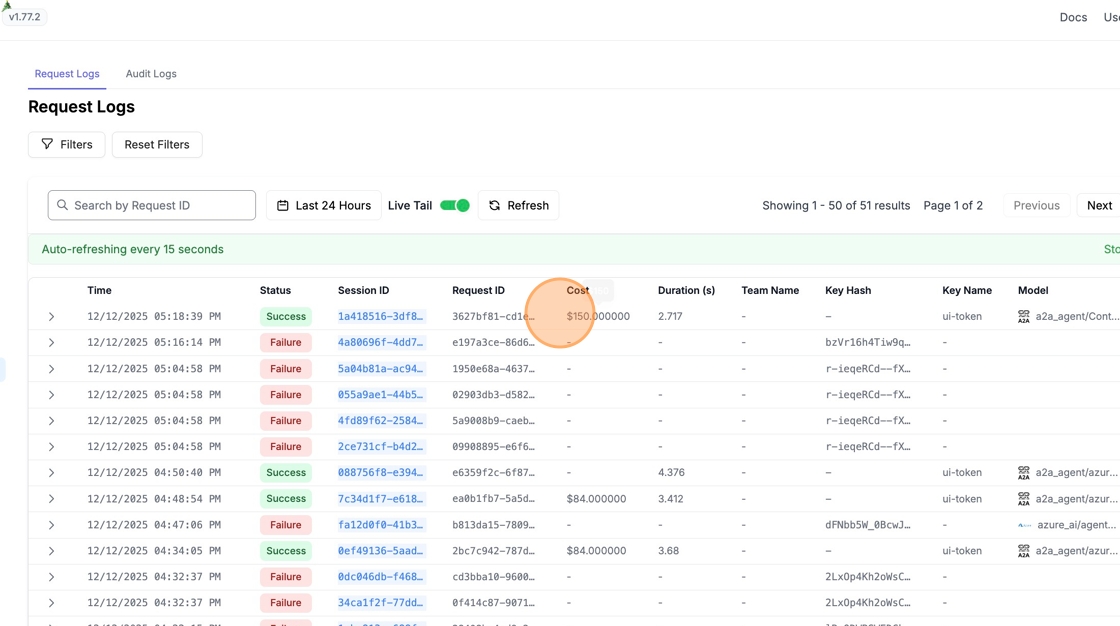
Task: Open session link 4fd89f62-2584
Action: (x=381, y=420)
